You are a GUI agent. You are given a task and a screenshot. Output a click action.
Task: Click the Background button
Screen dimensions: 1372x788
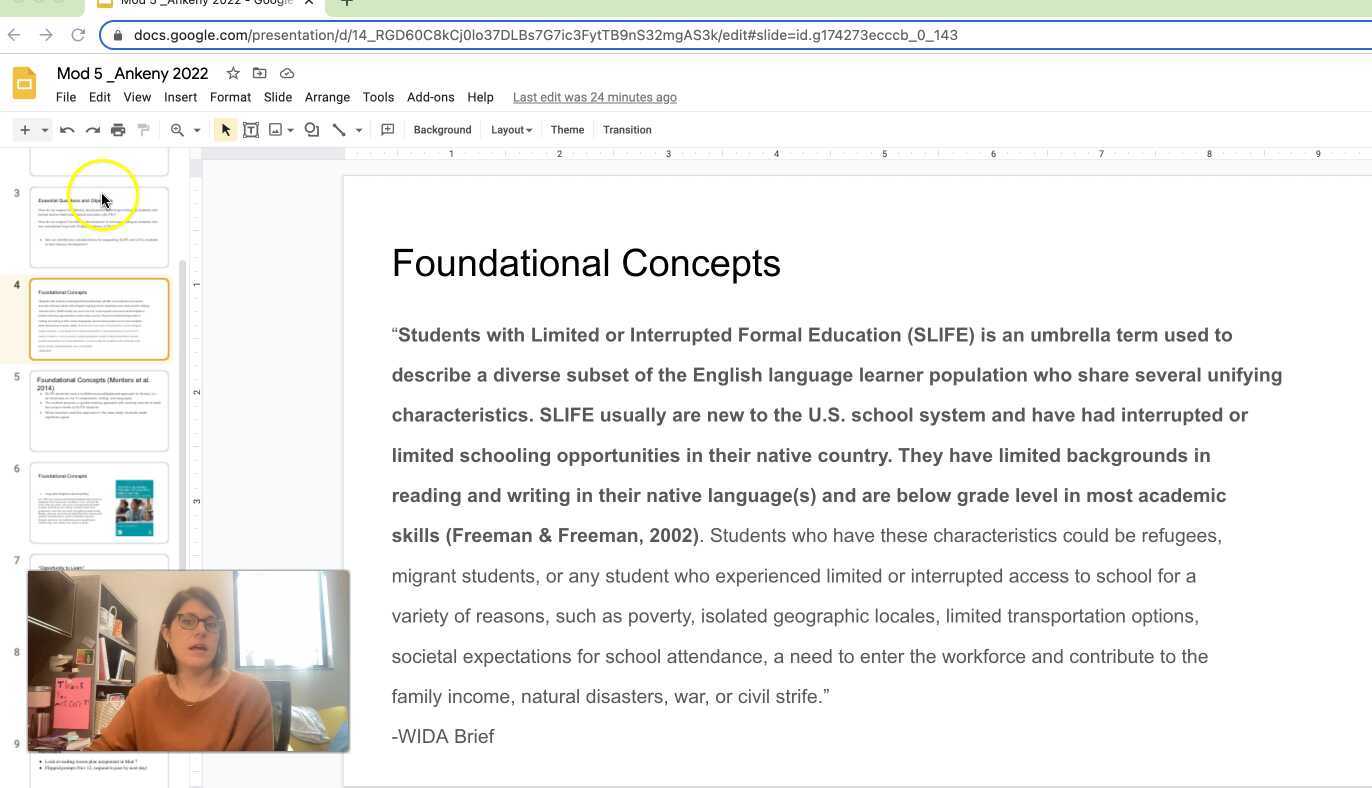coord(442,130)
